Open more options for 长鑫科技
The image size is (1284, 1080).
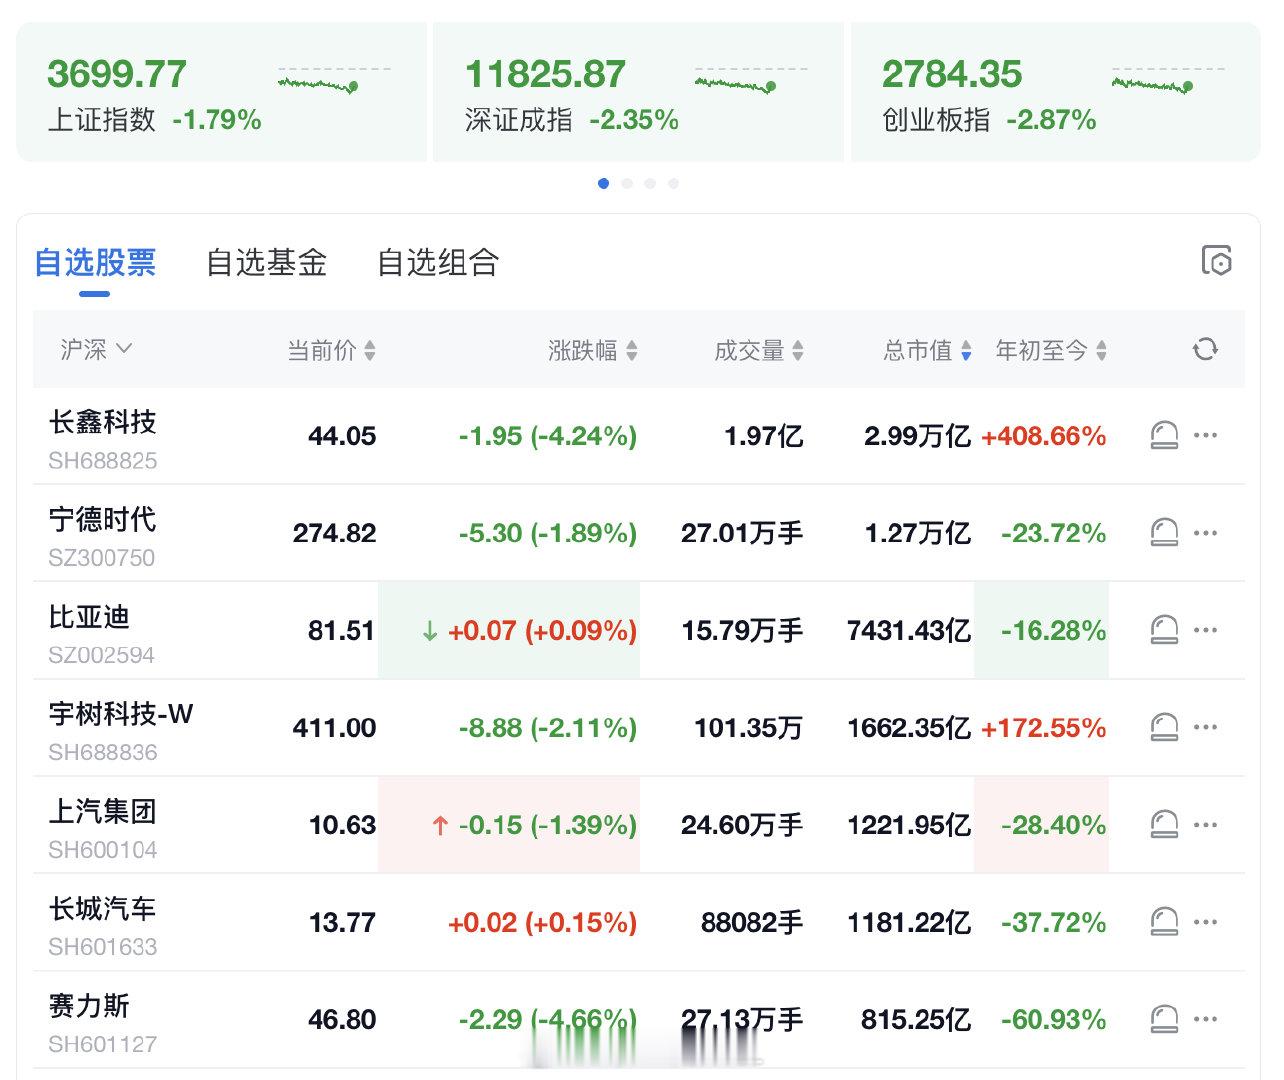(1206, 435)
